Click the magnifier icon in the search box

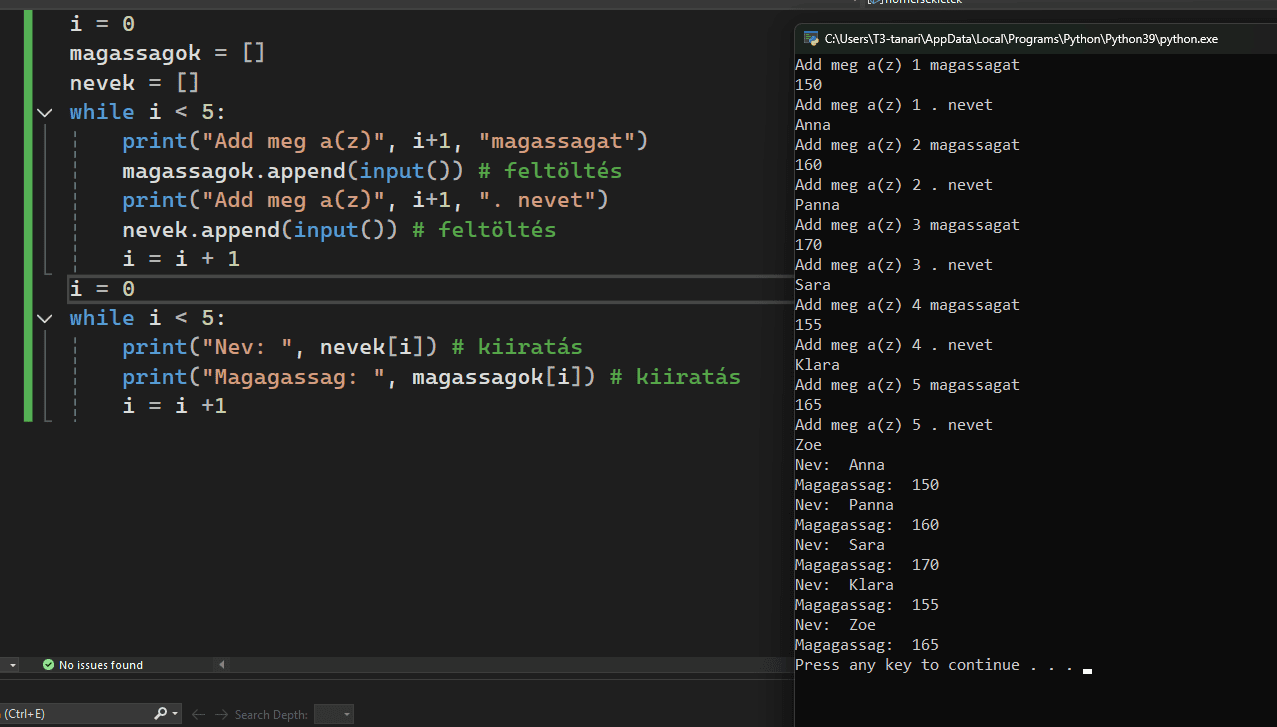[161, 714]
